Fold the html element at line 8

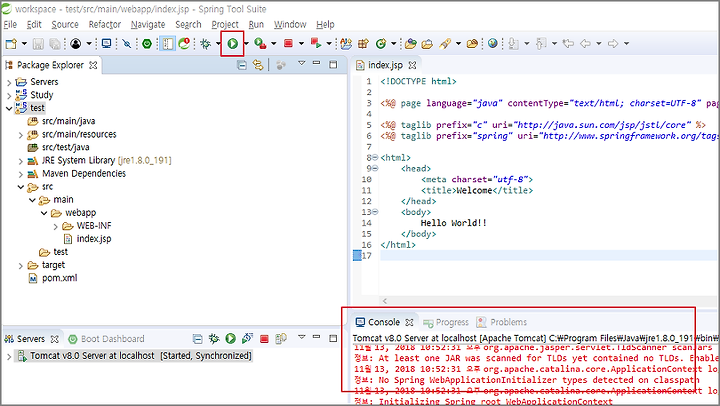pos(375,158)
